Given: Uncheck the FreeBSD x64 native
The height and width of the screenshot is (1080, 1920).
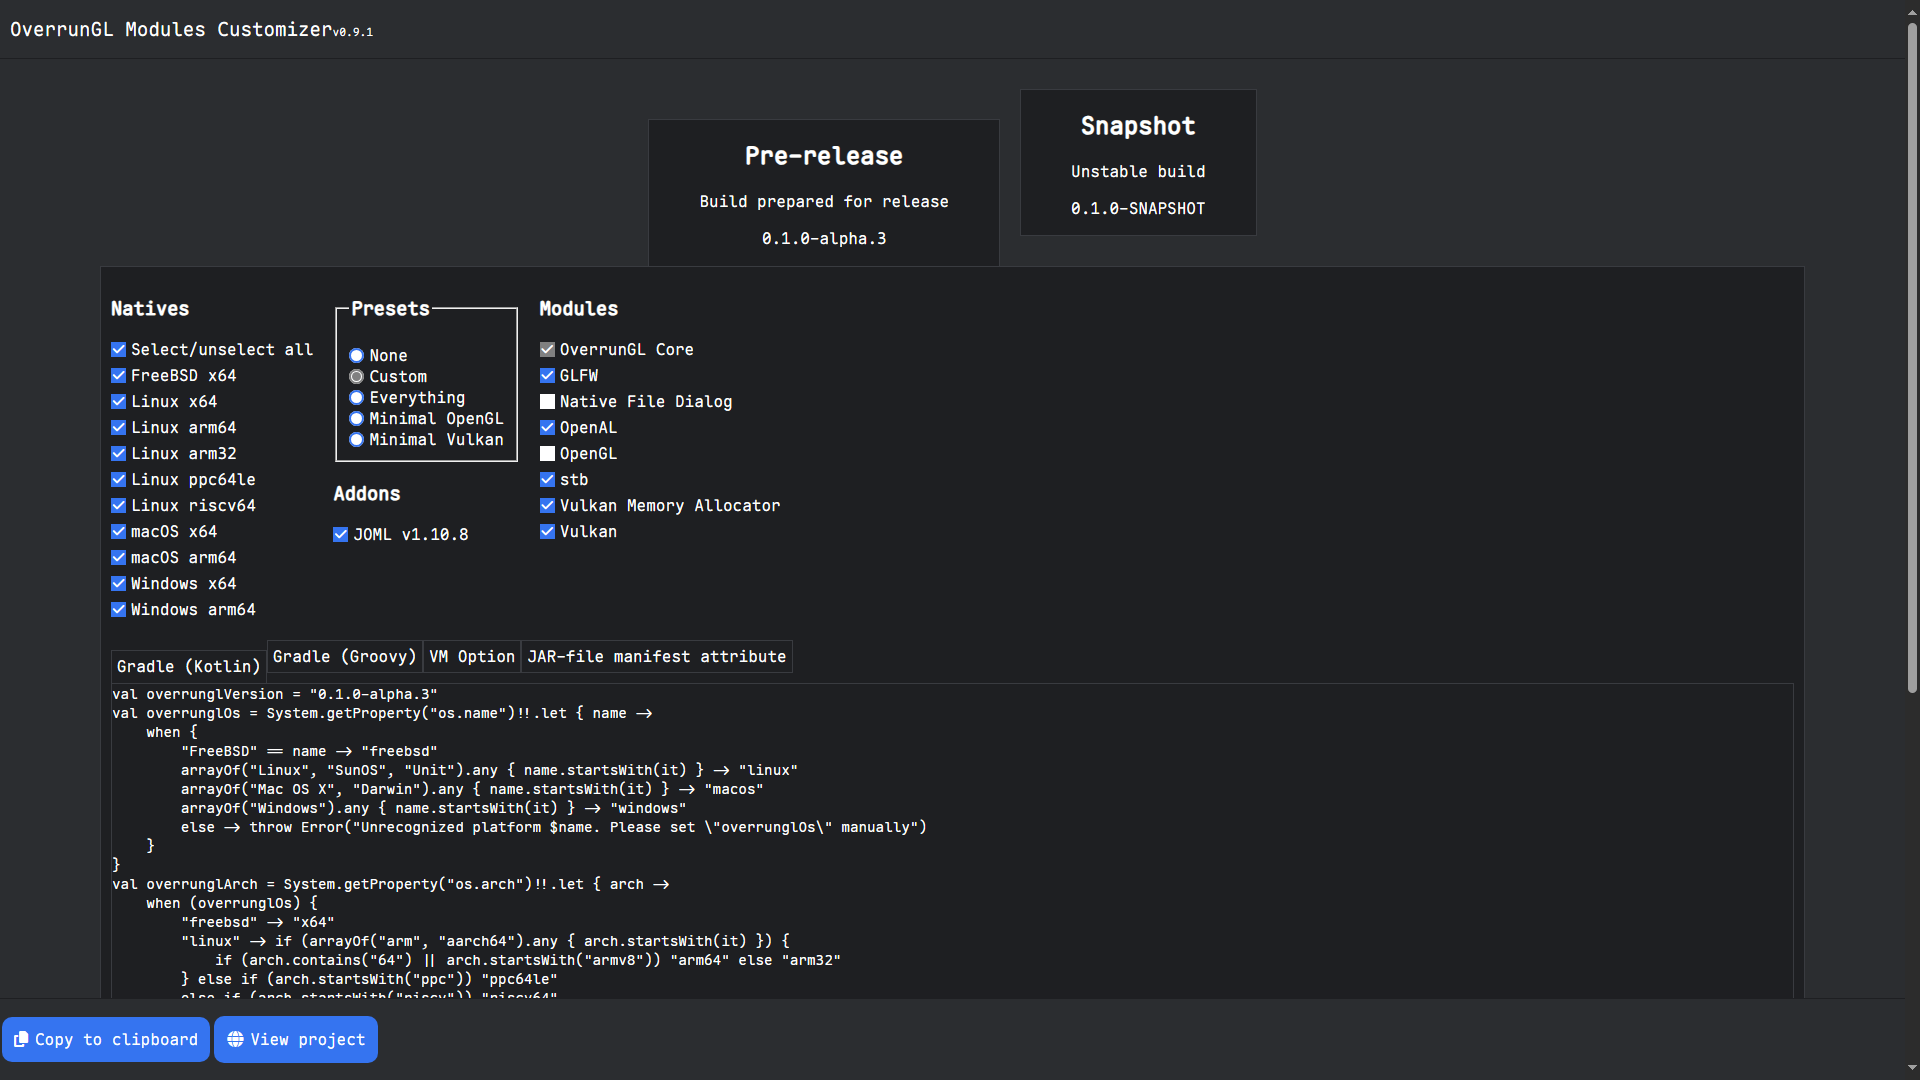Looking at the screenshot, I should click(119, 376).
